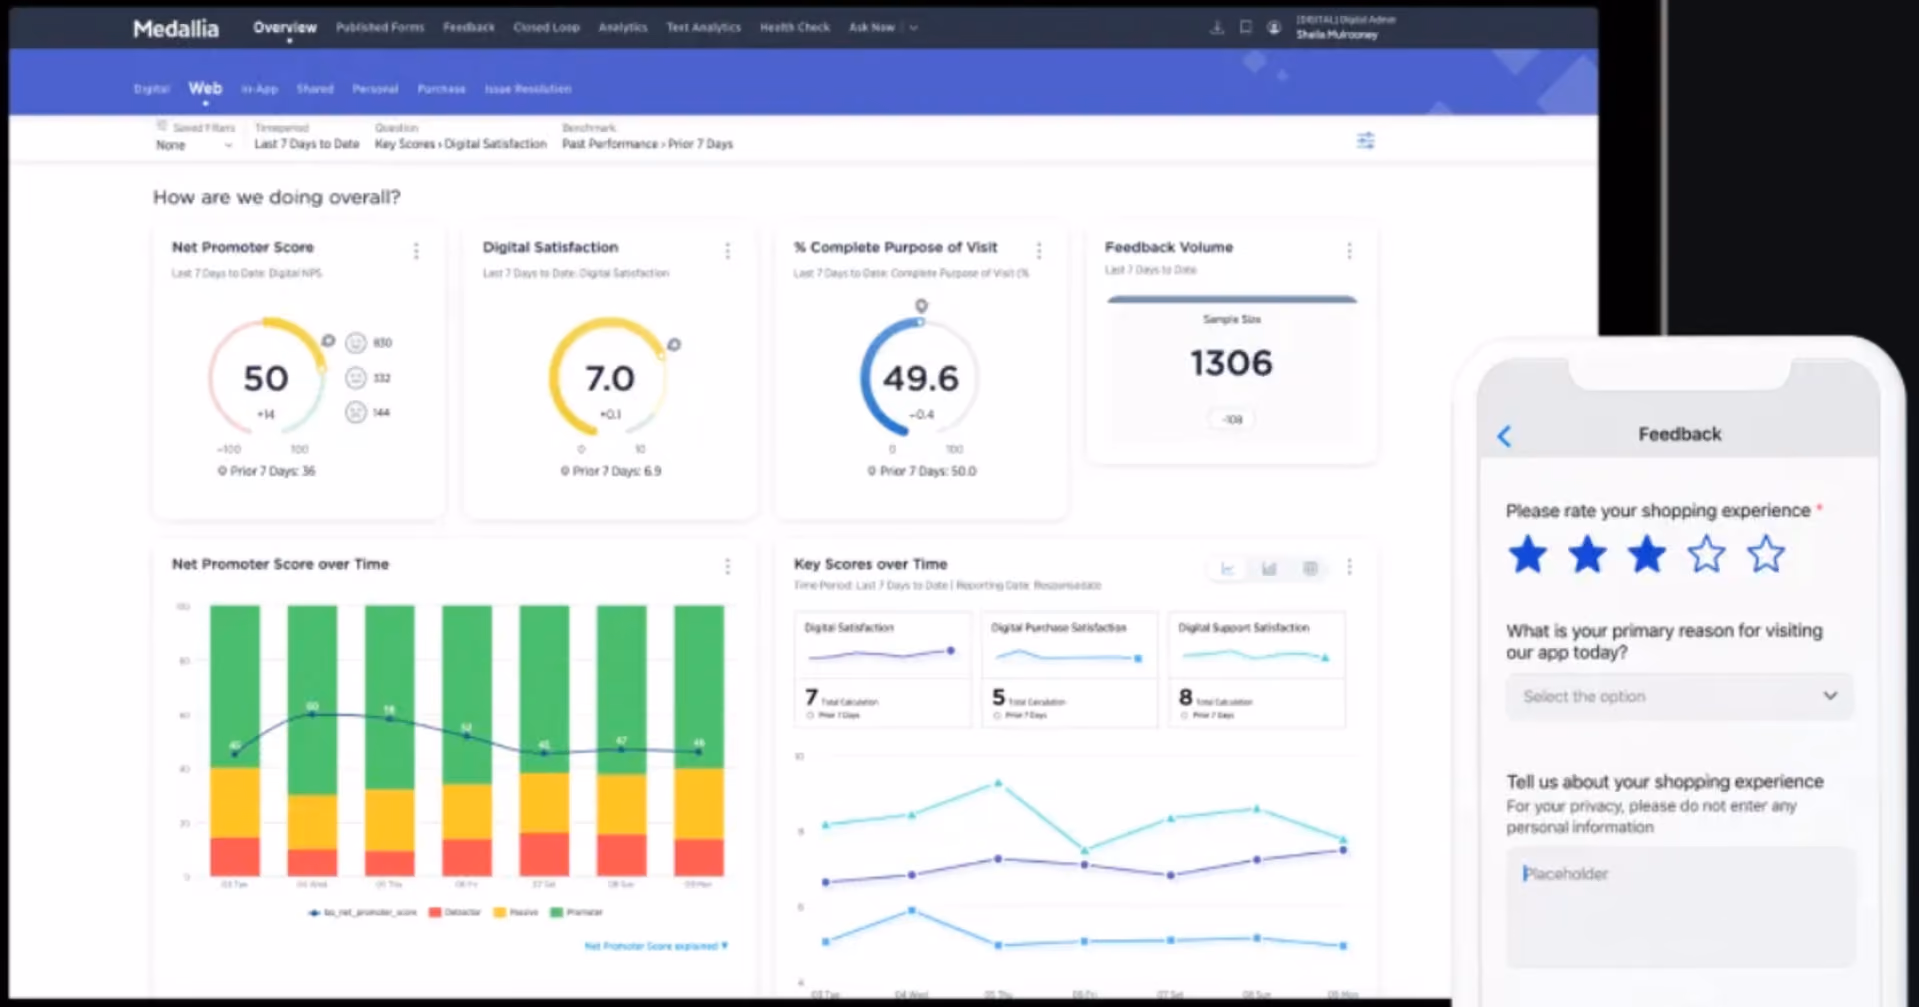Switch Key Scores to line chart view
Screen dimensions: 1919x1007
[1227, 569]
